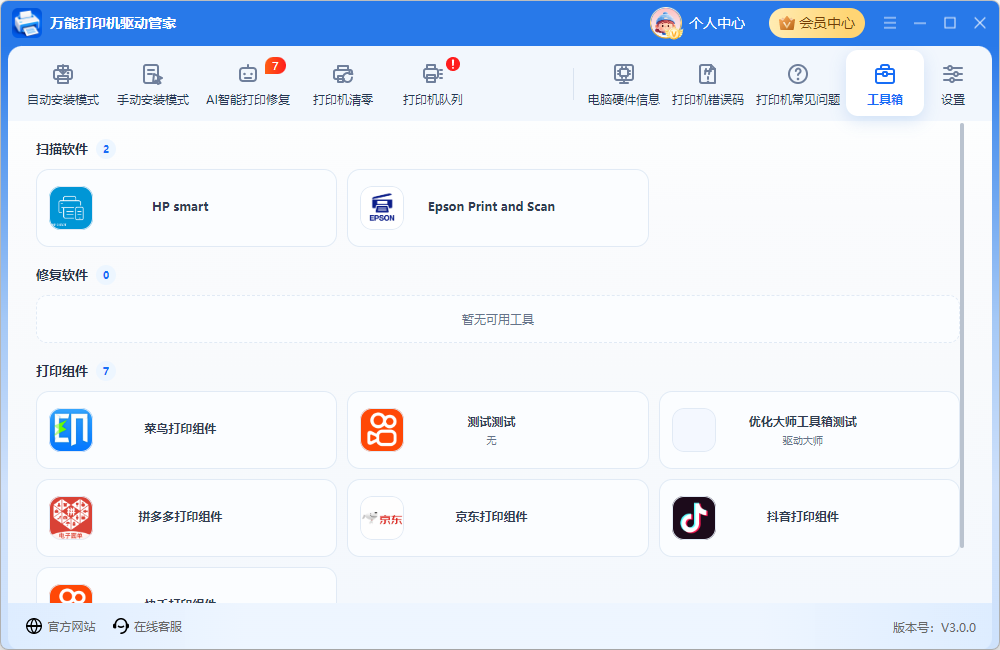Select 菜鸟打印组件 text
Screen dimensions: 1000x650
(180, 429)
